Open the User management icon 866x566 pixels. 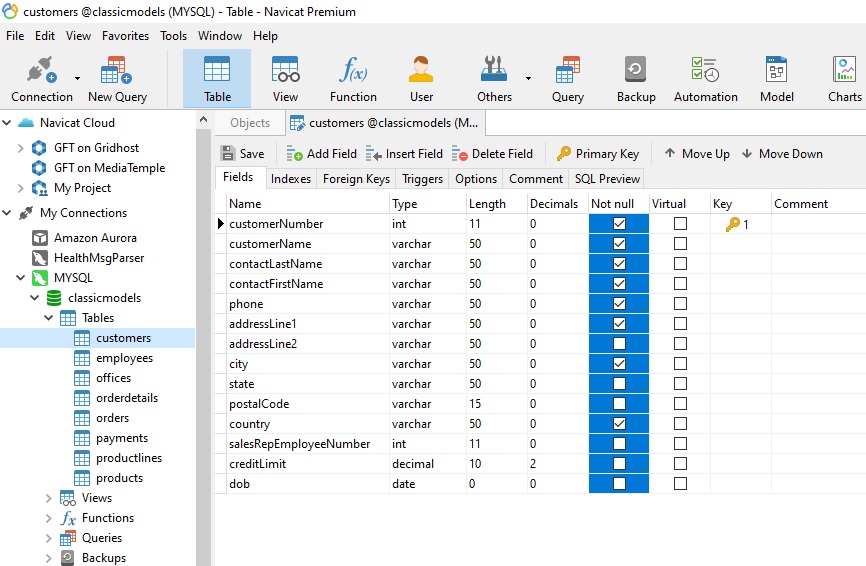421,79
